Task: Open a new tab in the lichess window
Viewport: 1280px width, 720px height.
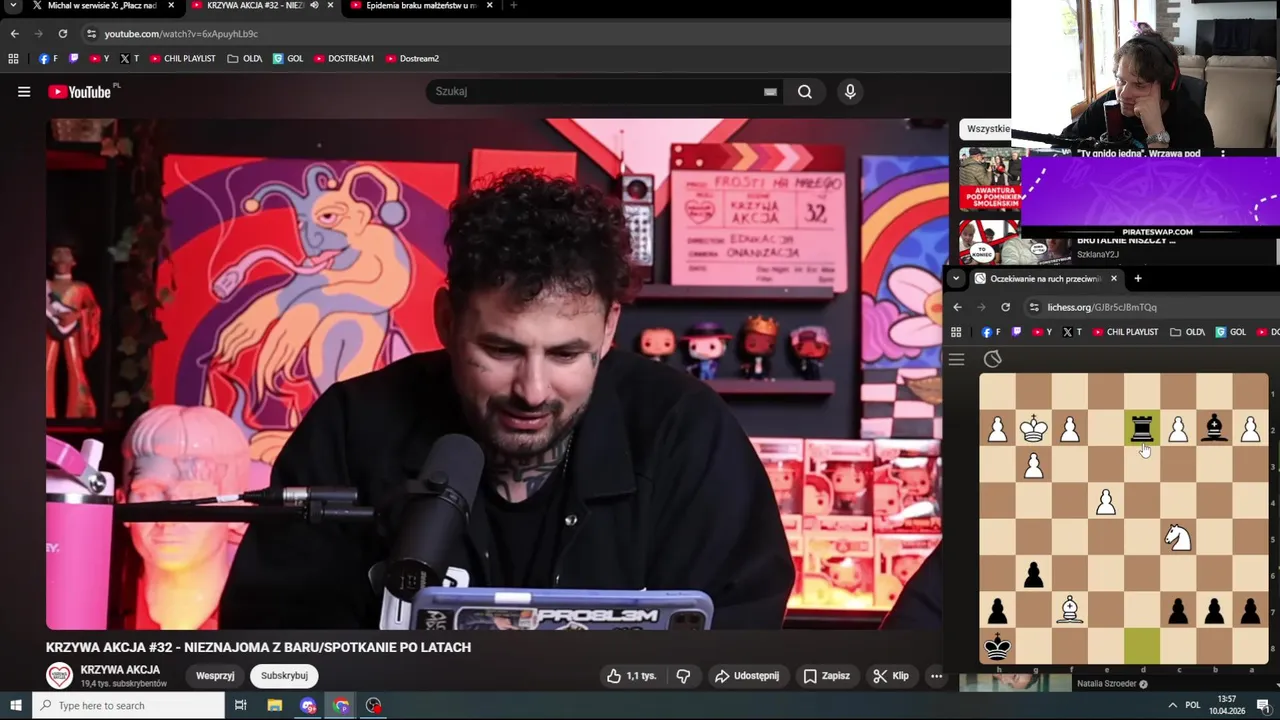Action: [1137, 279]
